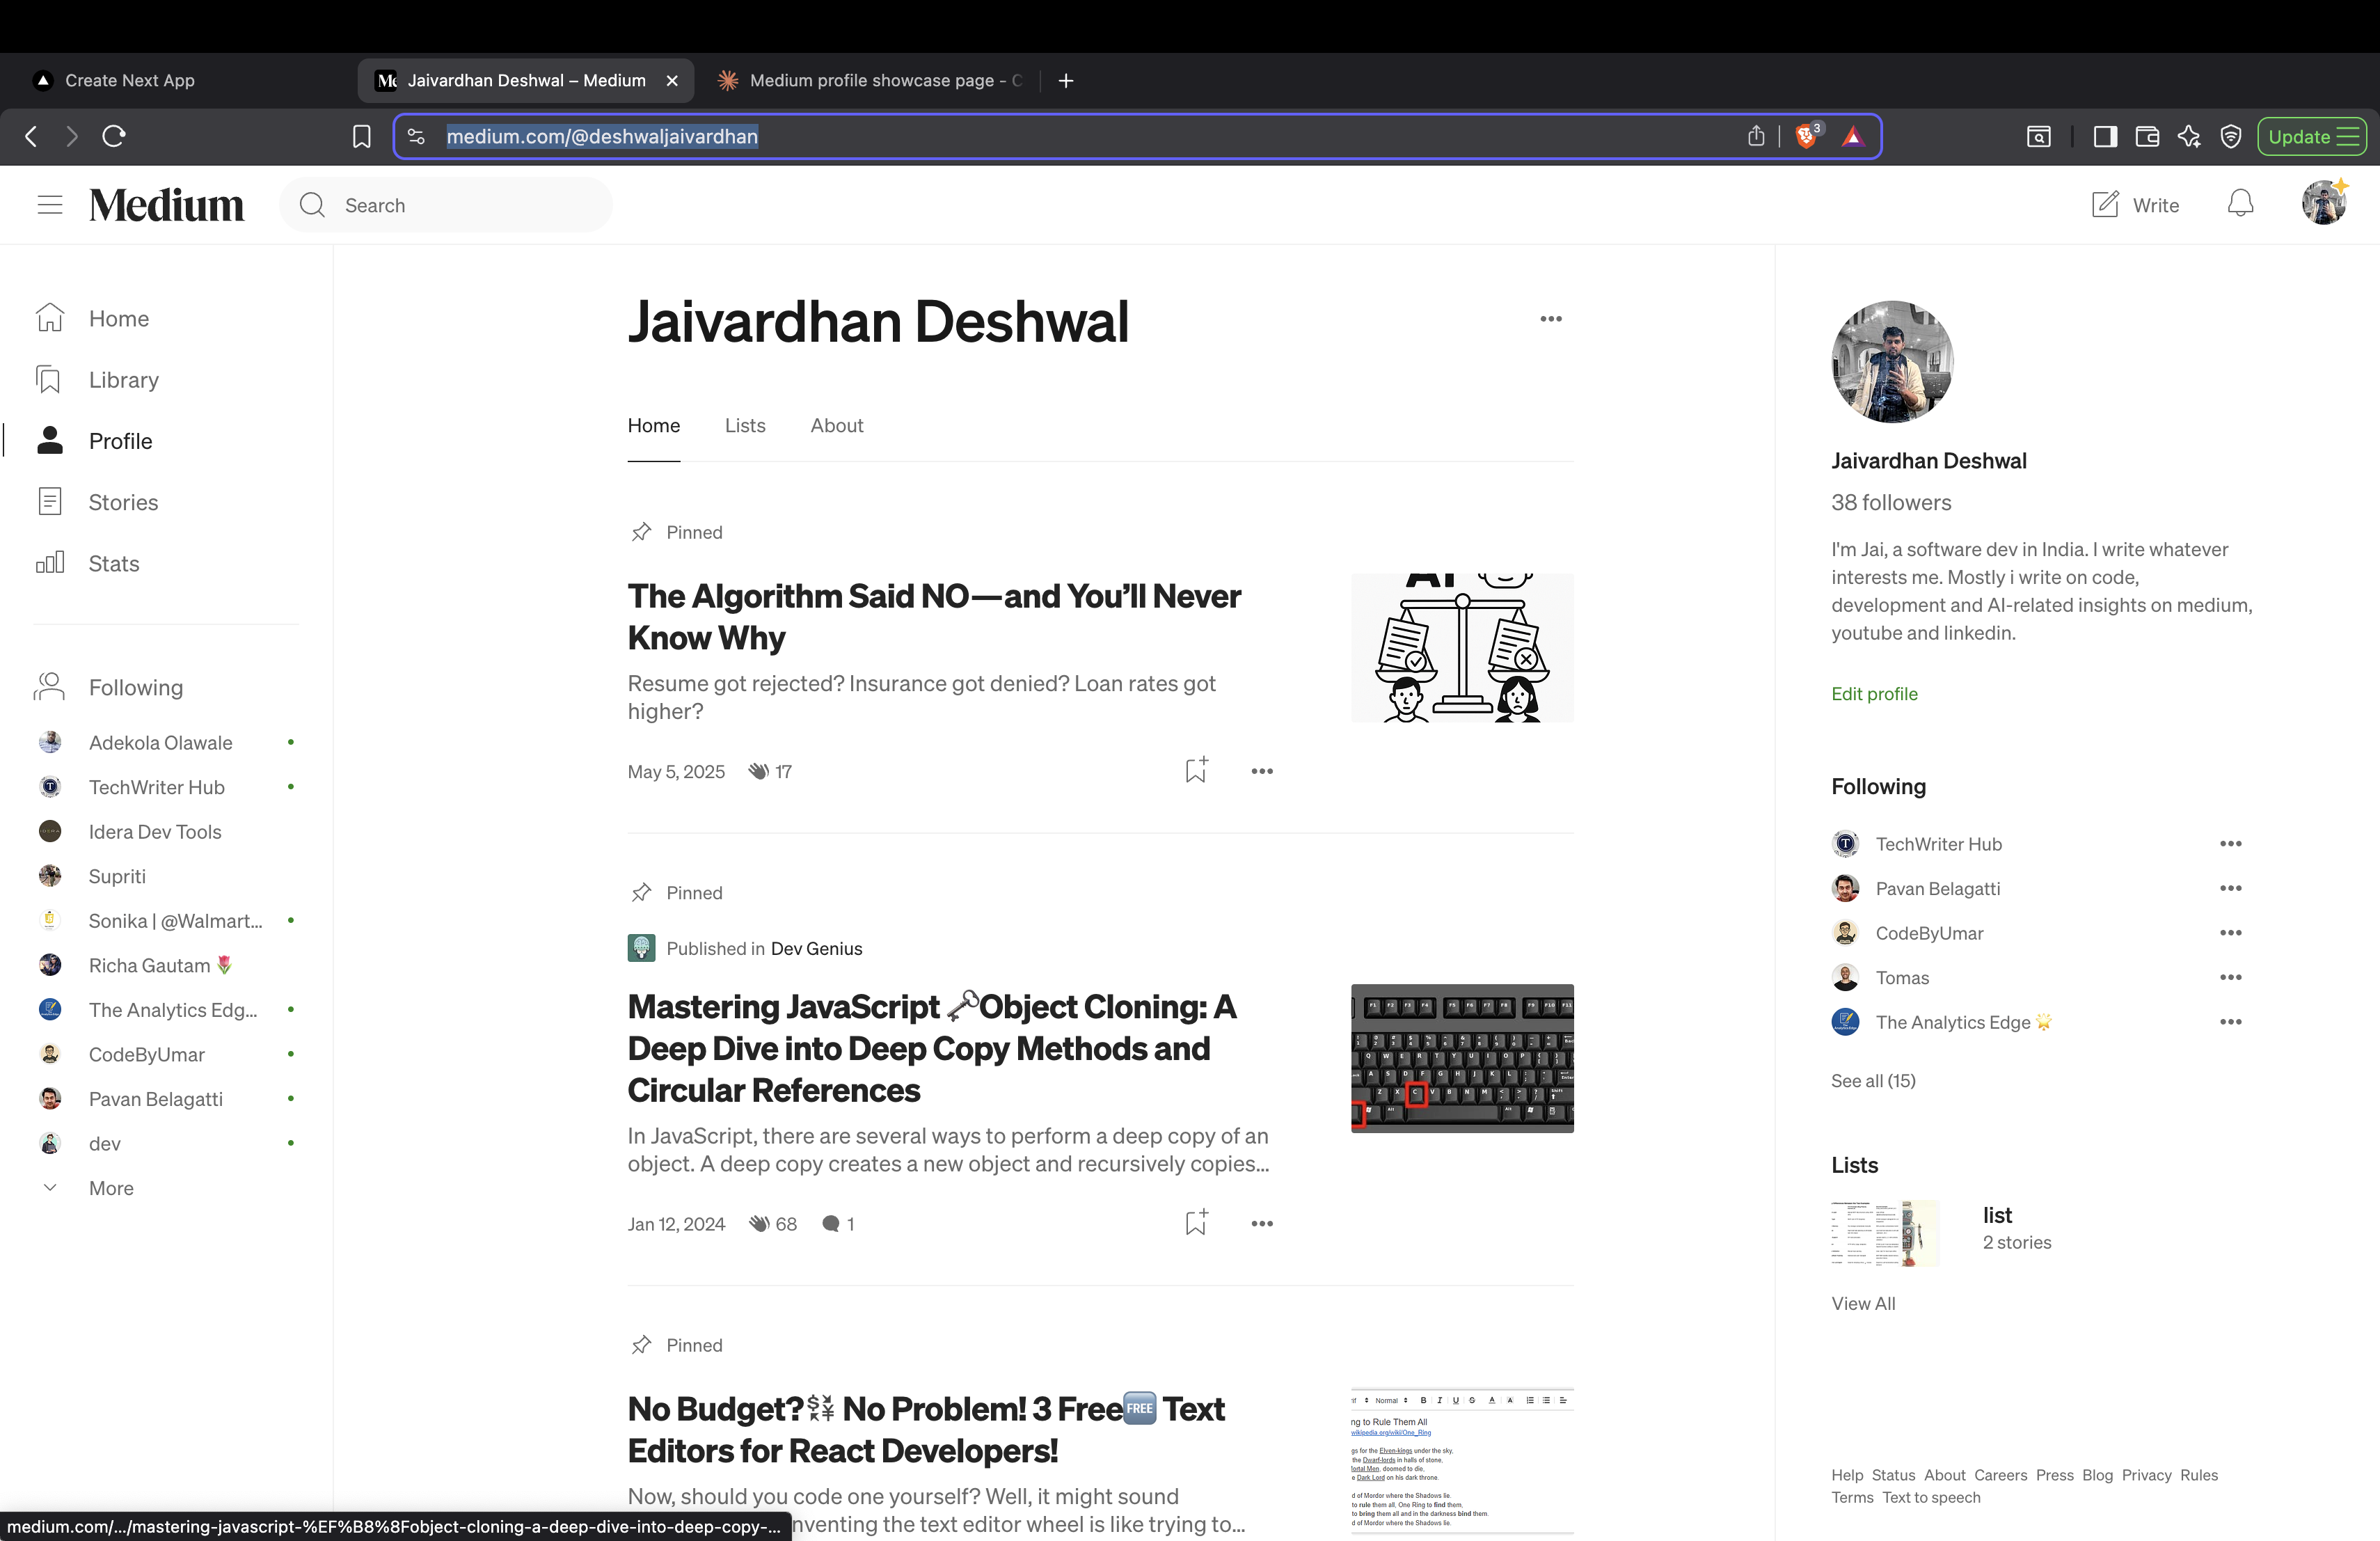Viewport: 2380px width, 1541px height.
Task: View your Stats in the sidebar
Action: (x=113, y=563)
